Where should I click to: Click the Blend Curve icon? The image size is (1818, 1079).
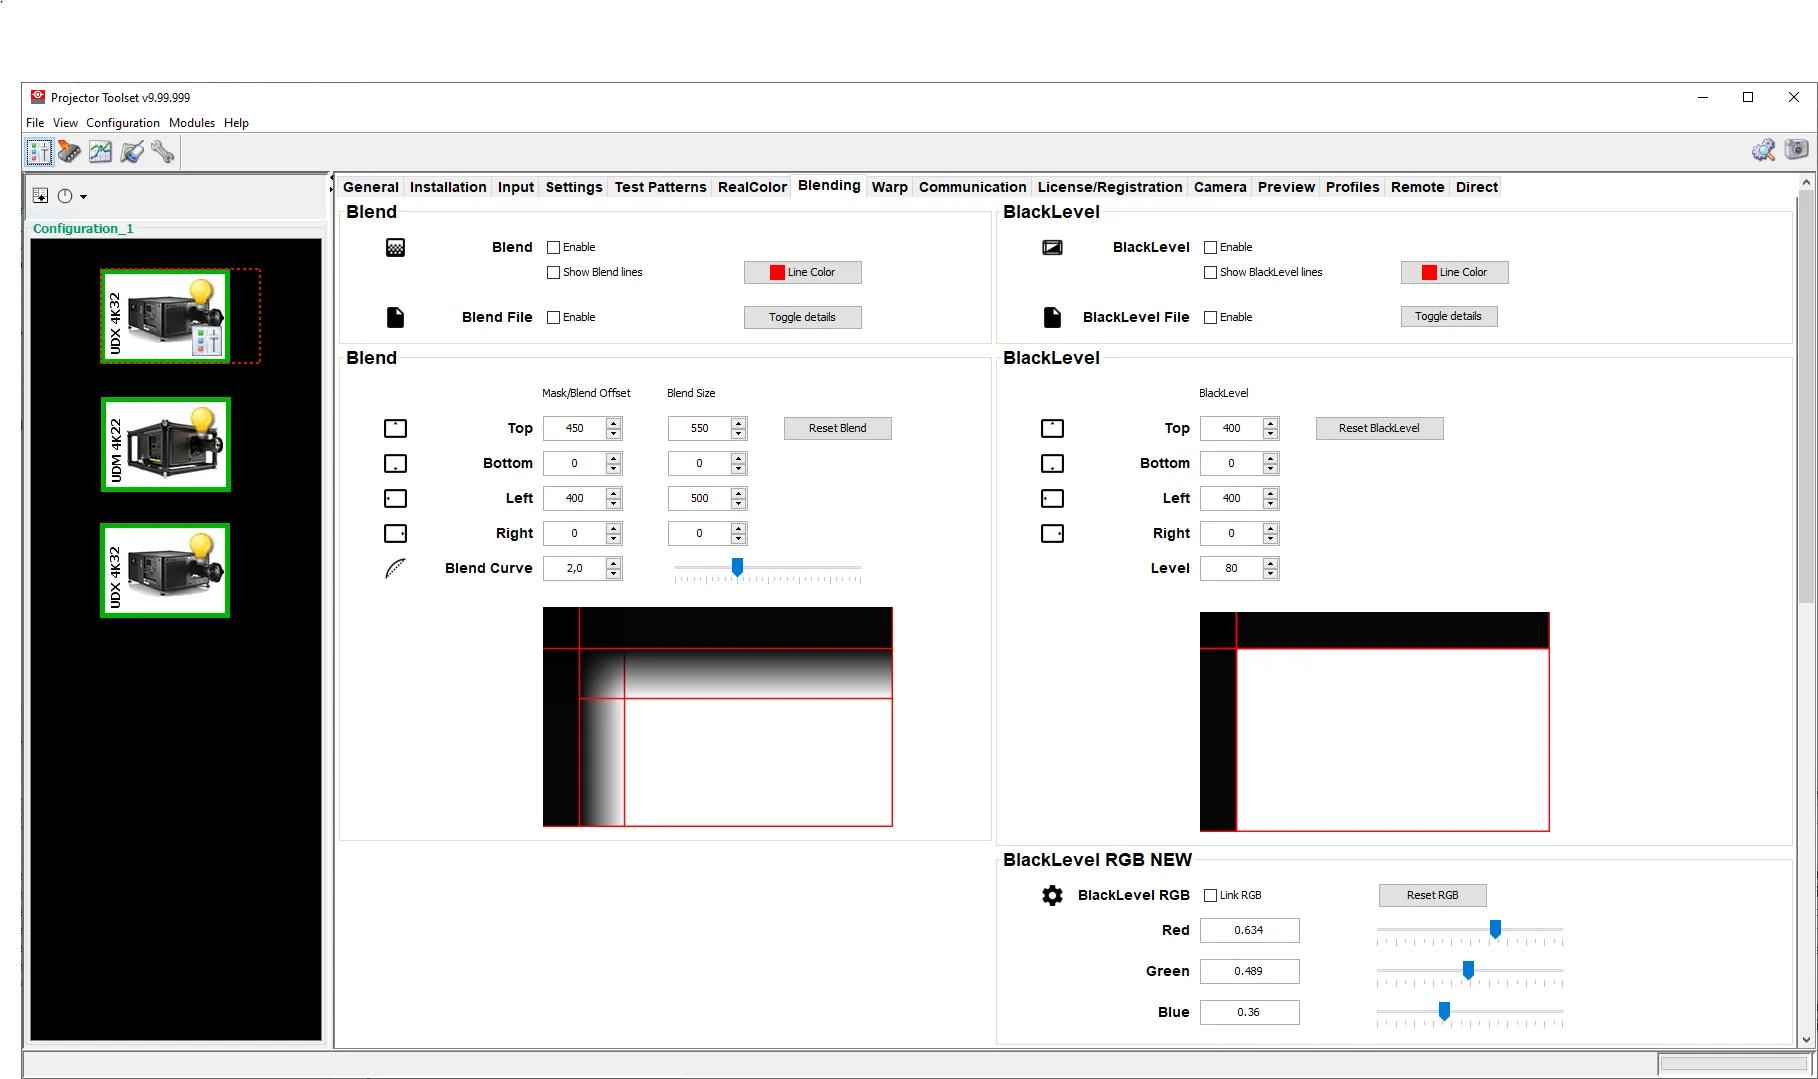(x=395, y=568)
